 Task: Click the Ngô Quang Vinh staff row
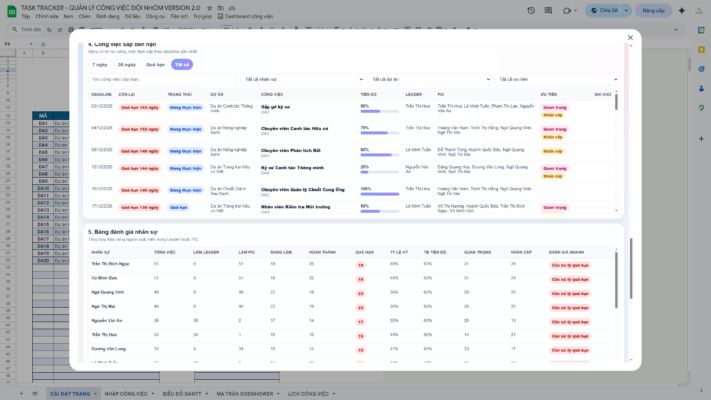point(352,293)
